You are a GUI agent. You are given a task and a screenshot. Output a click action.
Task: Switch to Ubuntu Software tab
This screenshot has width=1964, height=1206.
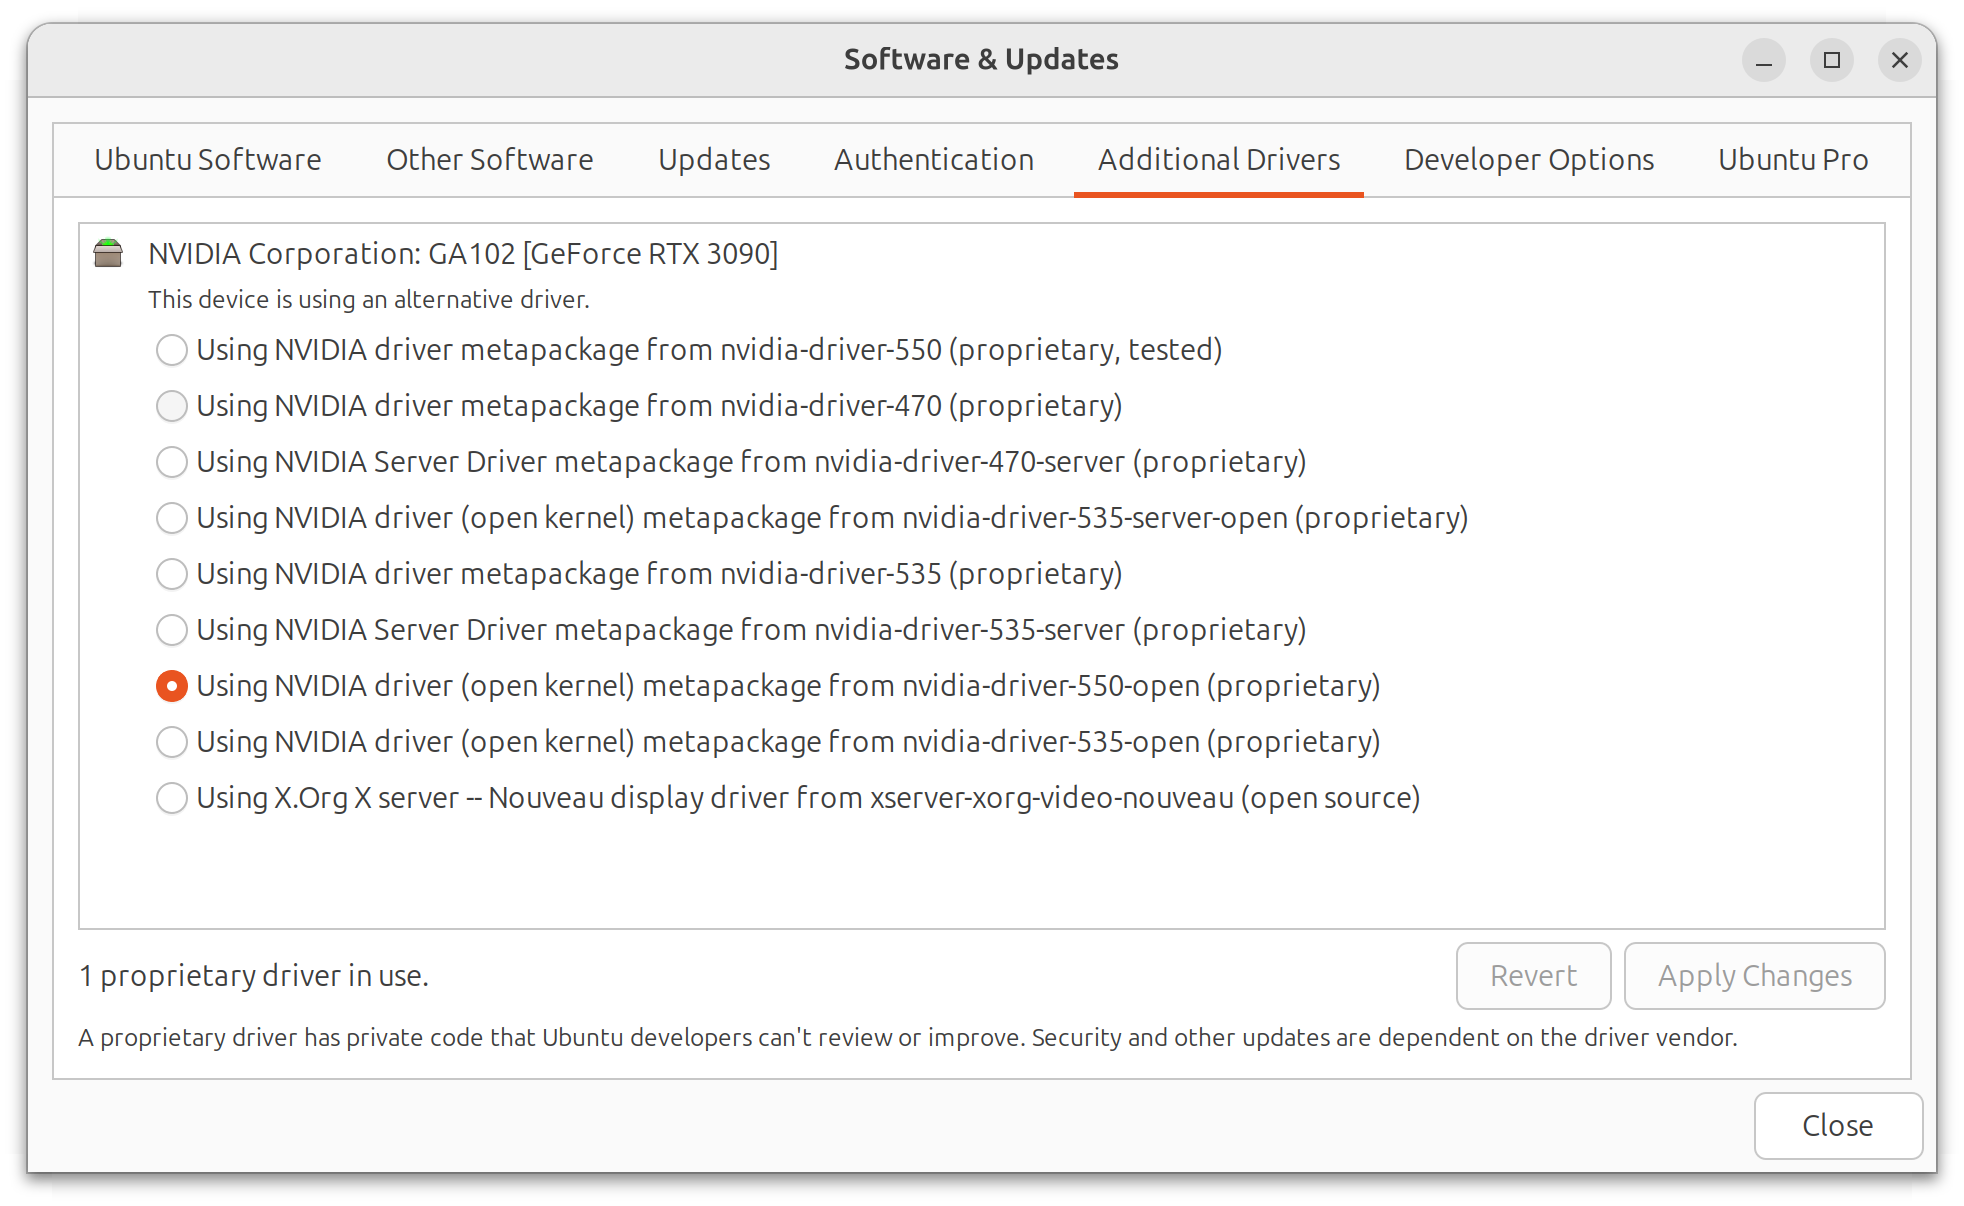pos(208,158)
